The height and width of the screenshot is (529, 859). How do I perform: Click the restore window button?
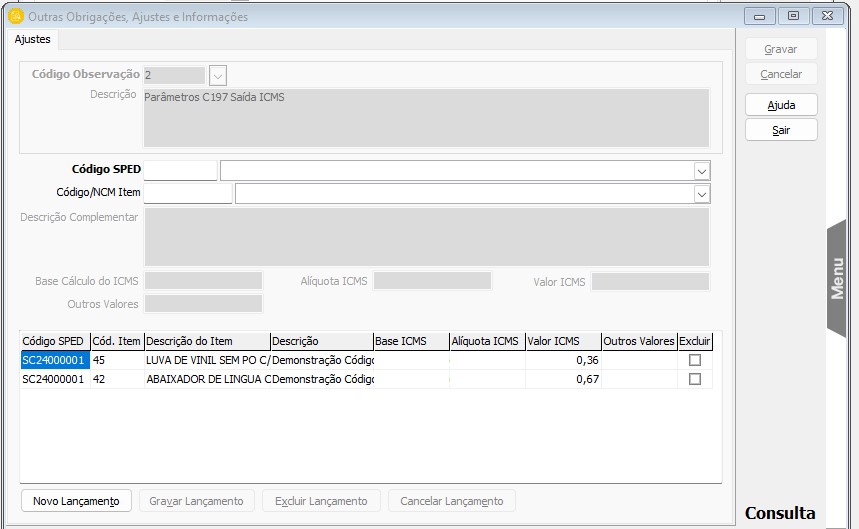pos(793,16)
